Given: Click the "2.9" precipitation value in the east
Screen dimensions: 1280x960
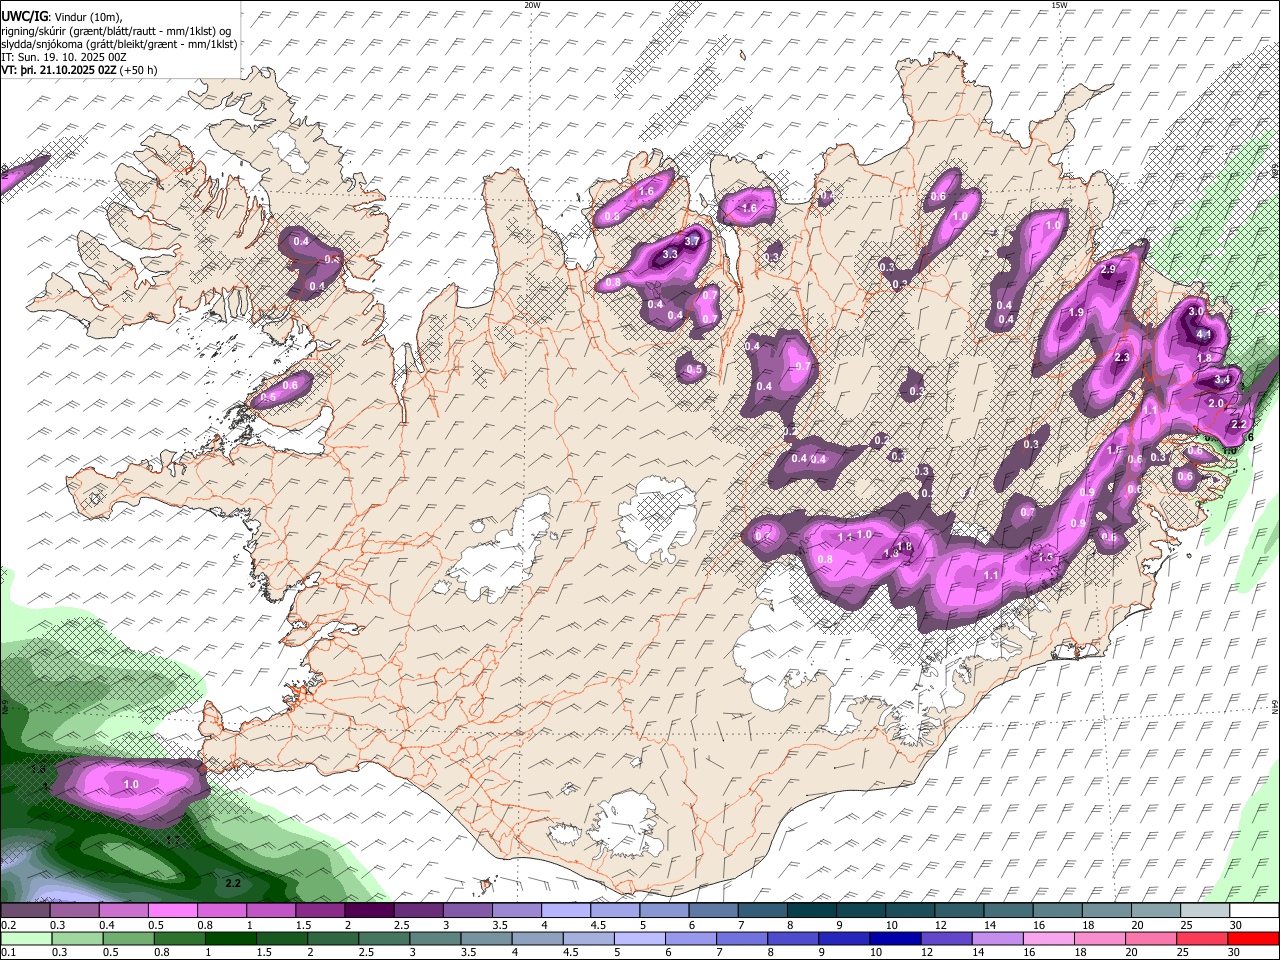Looking at the screenshot, I should coord(1107,270).
